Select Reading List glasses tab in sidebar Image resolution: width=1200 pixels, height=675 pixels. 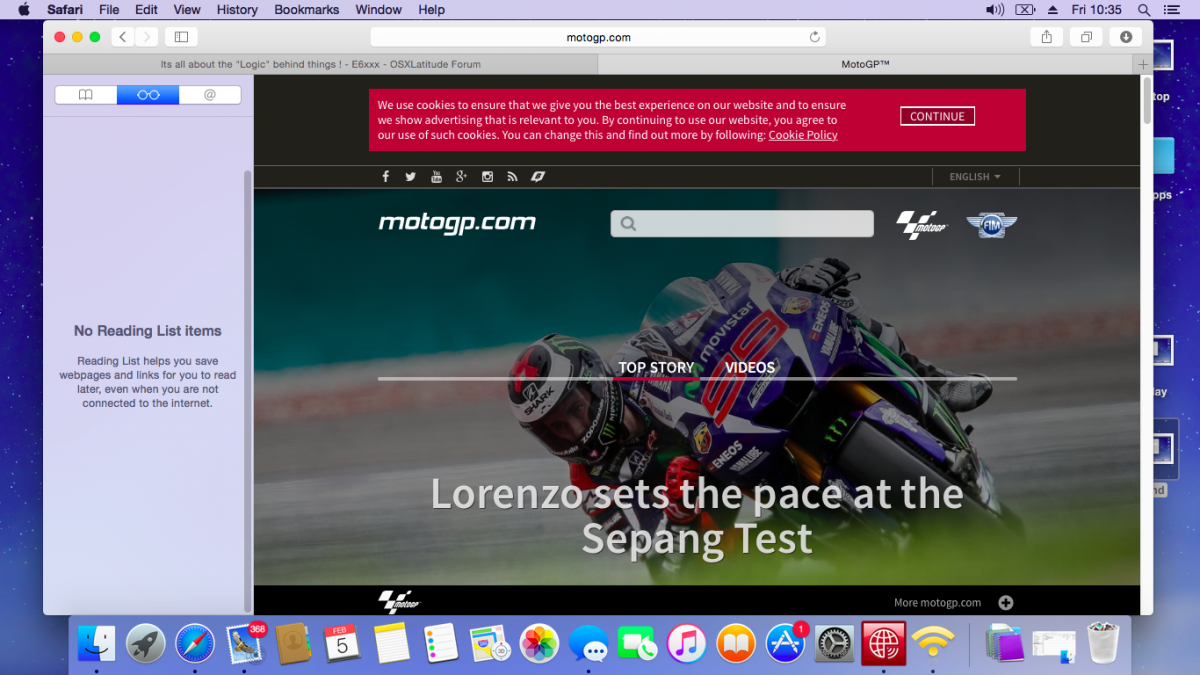coord(148,95)
